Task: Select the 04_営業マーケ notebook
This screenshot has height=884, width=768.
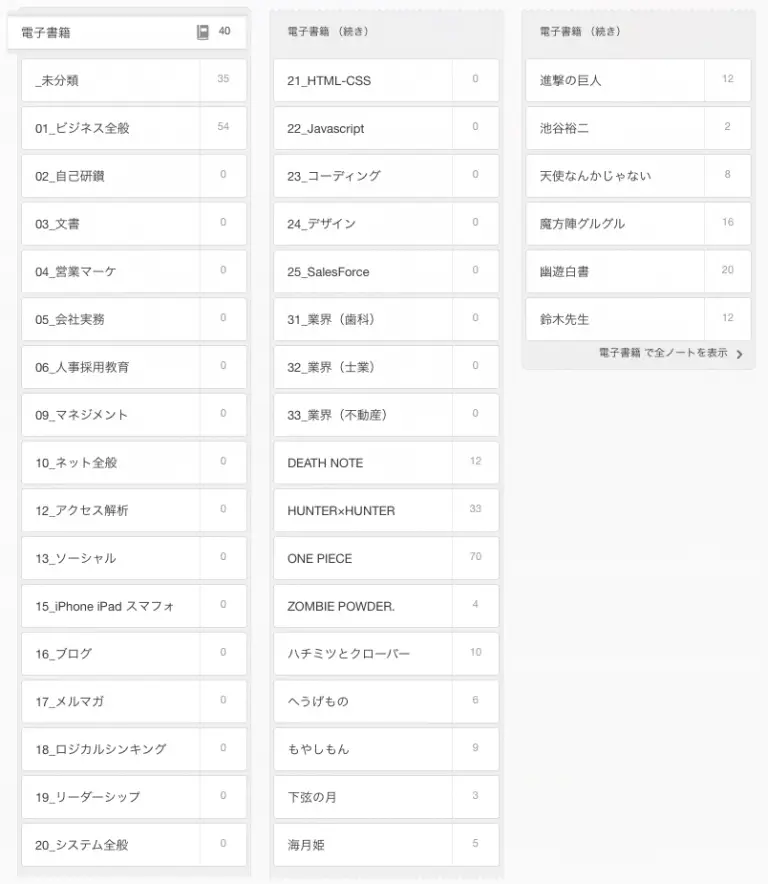Action: pyautogui.click(x=110, y=271)
